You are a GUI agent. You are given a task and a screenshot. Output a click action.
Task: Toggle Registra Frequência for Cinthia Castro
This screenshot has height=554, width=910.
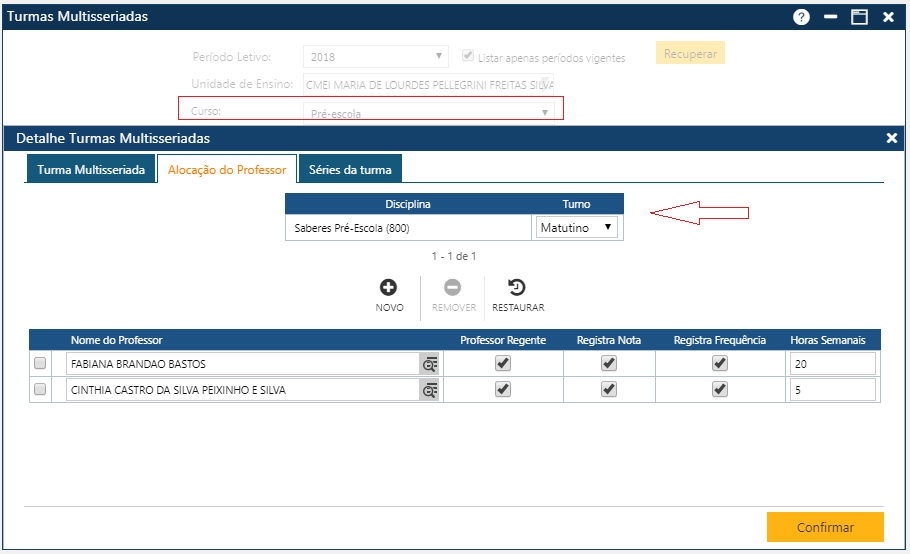719,390
